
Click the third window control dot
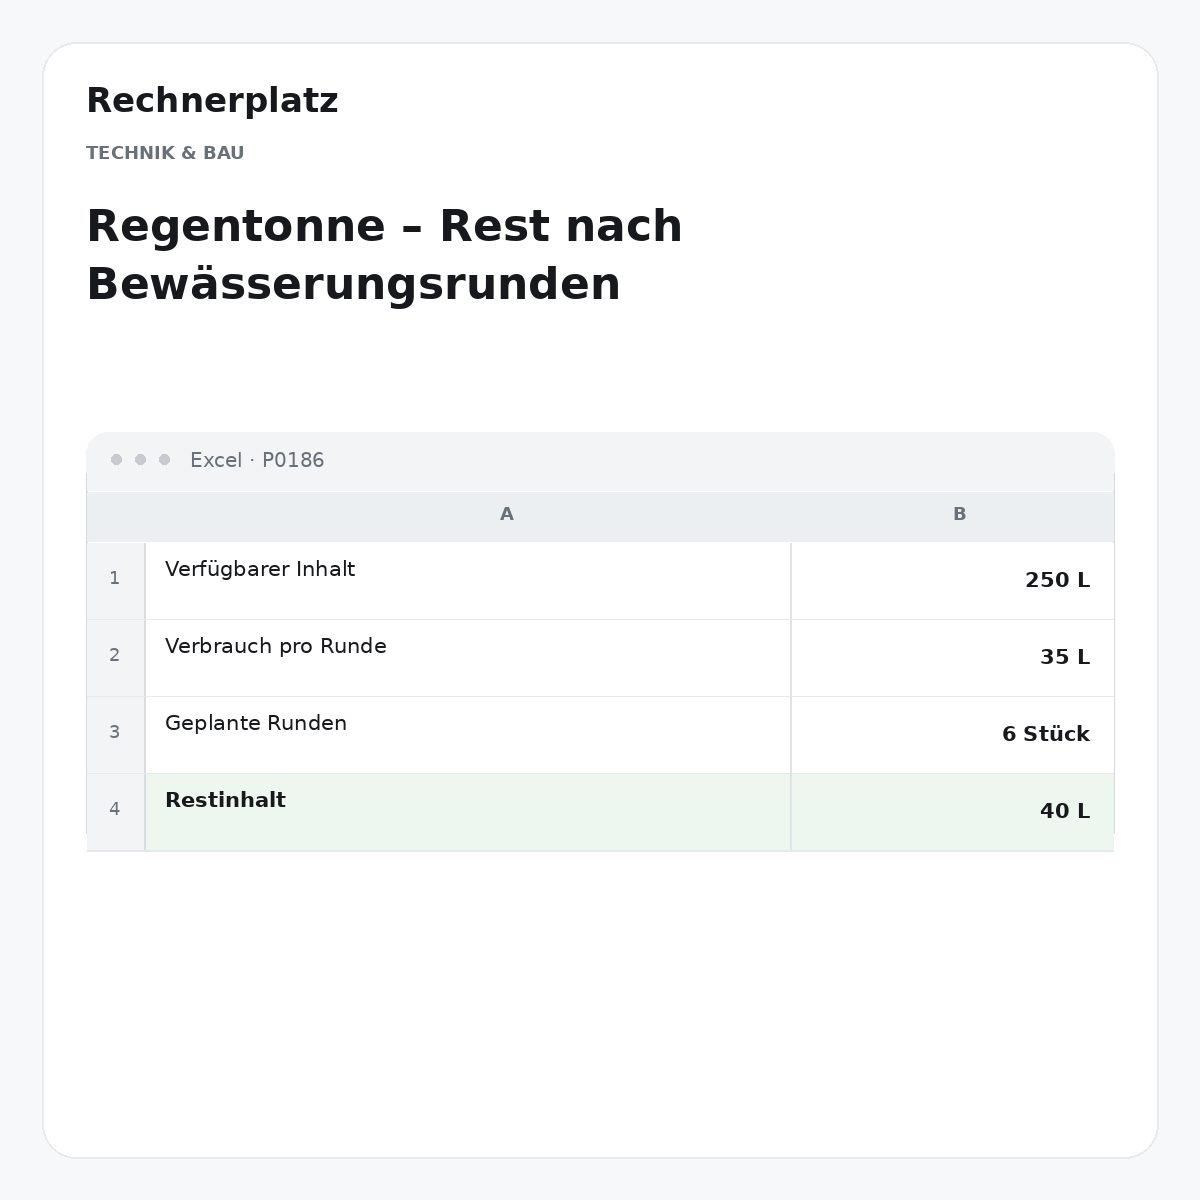(164, 460)
